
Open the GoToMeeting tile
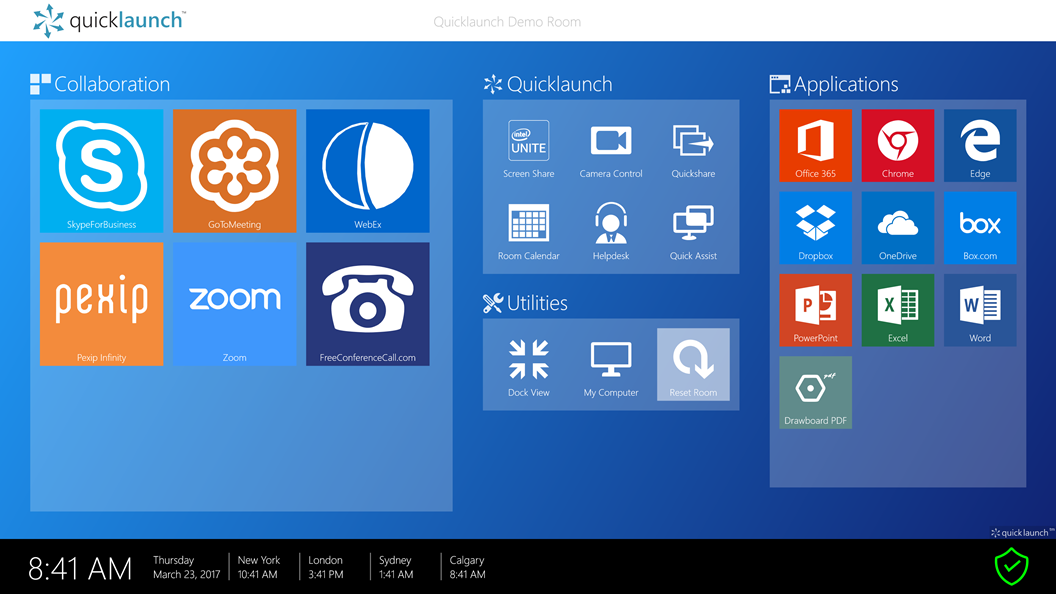[x=234, y=171]
